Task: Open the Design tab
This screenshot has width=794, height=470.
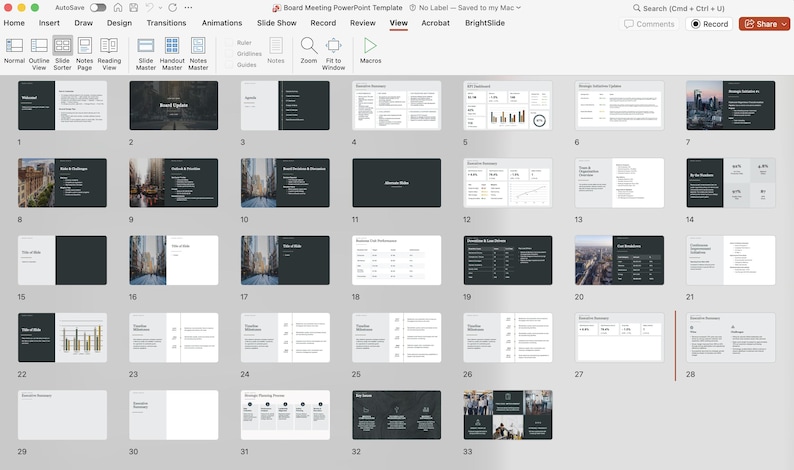Action: pos(120,23)
